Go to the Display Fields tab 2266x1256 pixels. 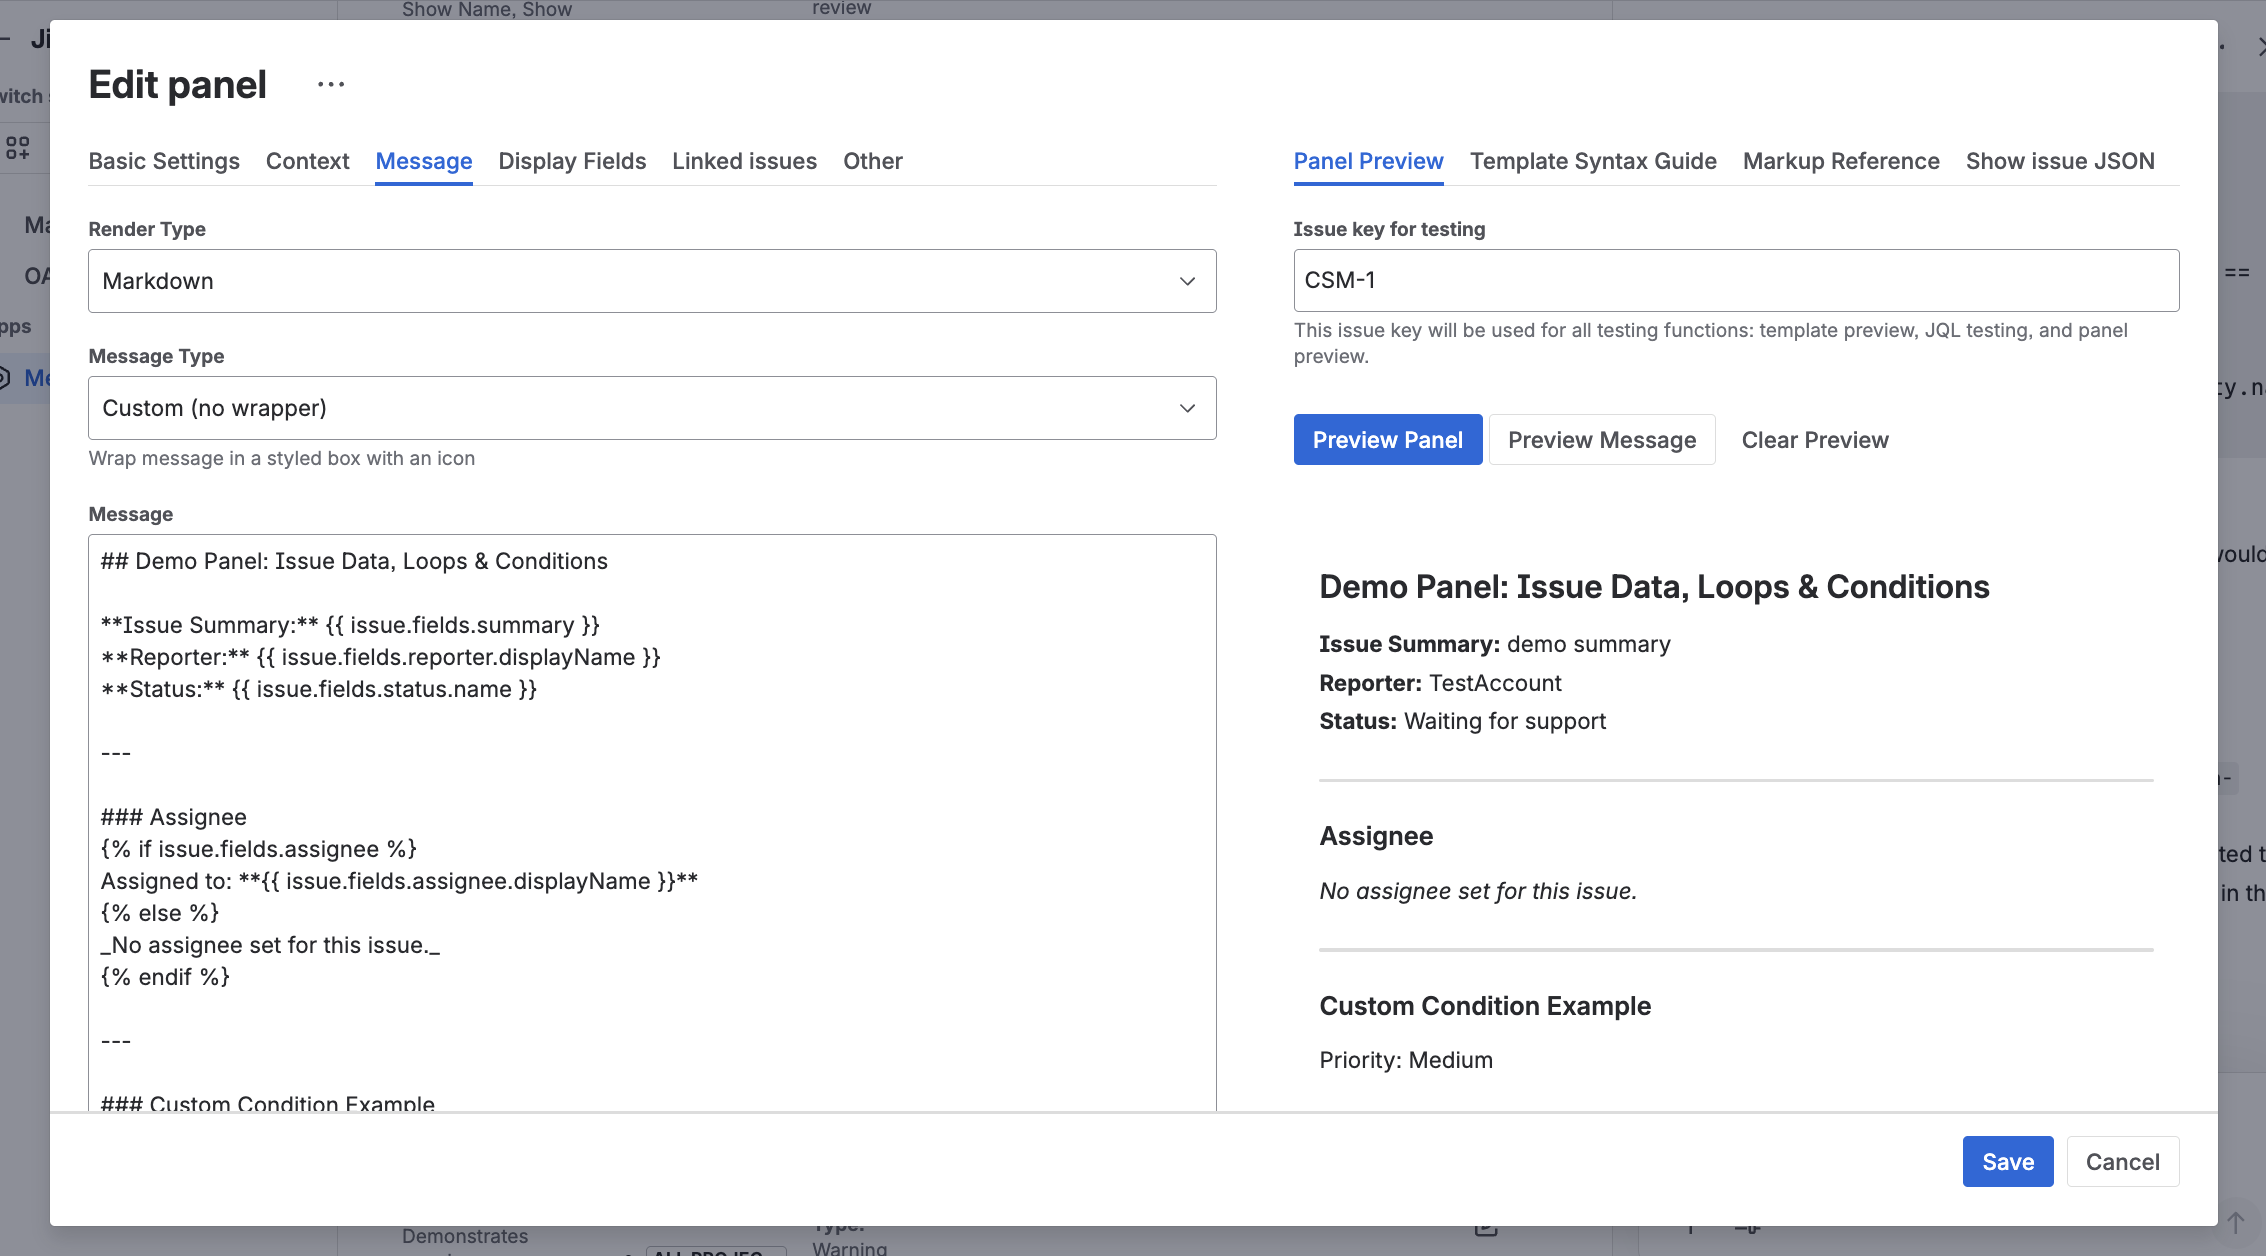coord(572,161)
